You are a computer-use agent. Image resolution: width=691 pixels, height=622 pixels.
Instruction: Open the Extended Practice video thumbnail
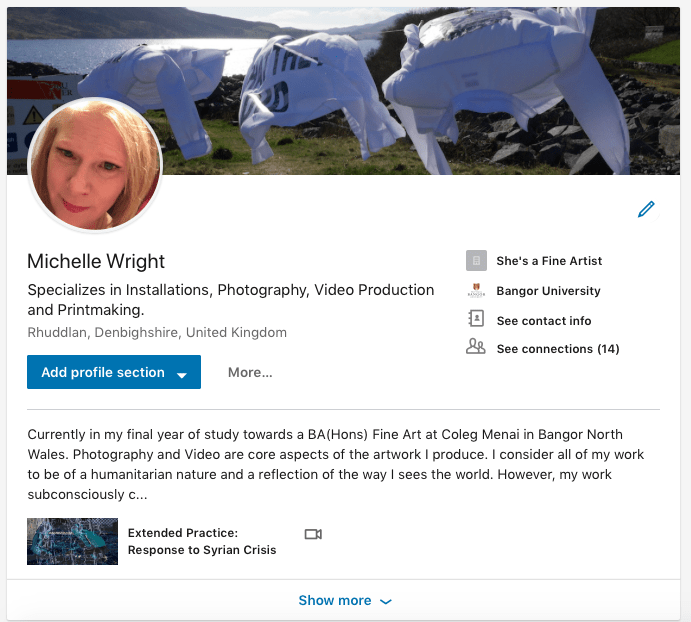[x=72, y=541]
